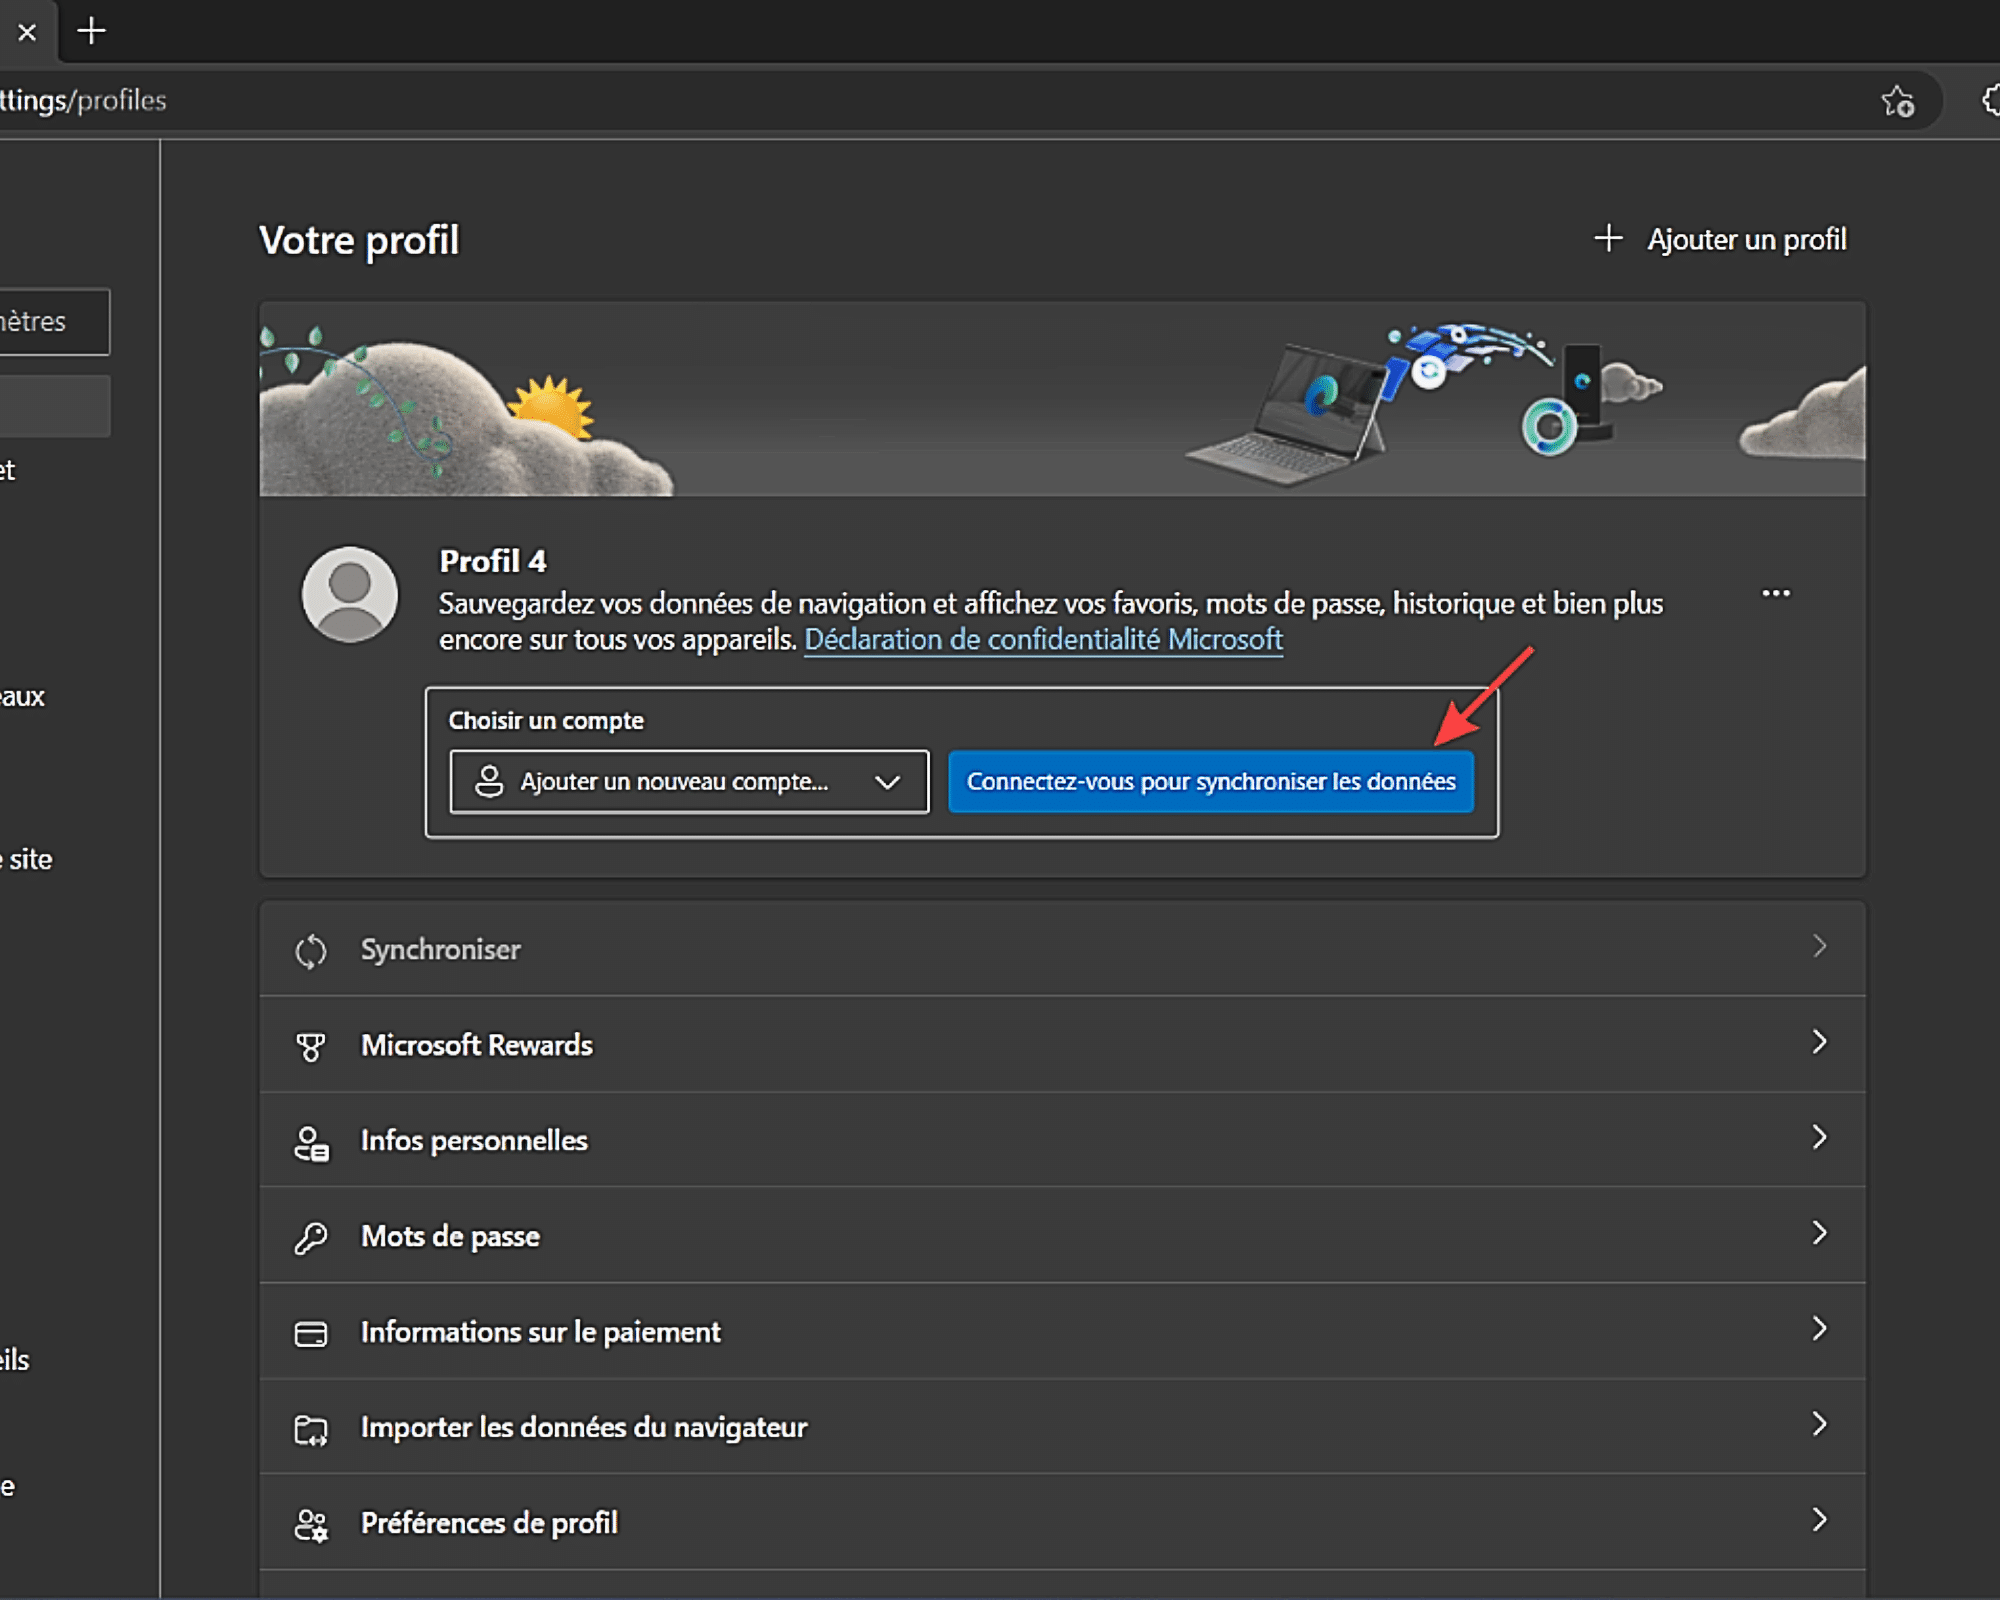Select the highlighted sidebar item
This screenshot has height=1600, width=2000.
[54, 406]
